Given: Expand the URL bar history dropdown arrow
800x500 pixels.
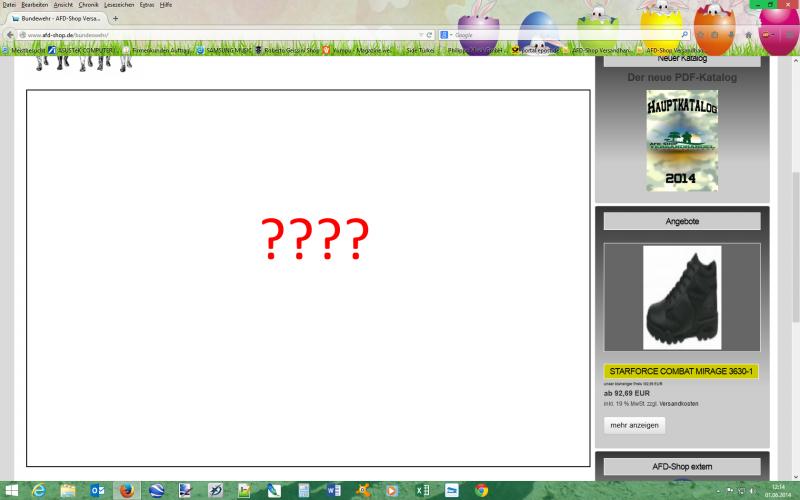Looking at the screenshot, I should coord(419,34).
